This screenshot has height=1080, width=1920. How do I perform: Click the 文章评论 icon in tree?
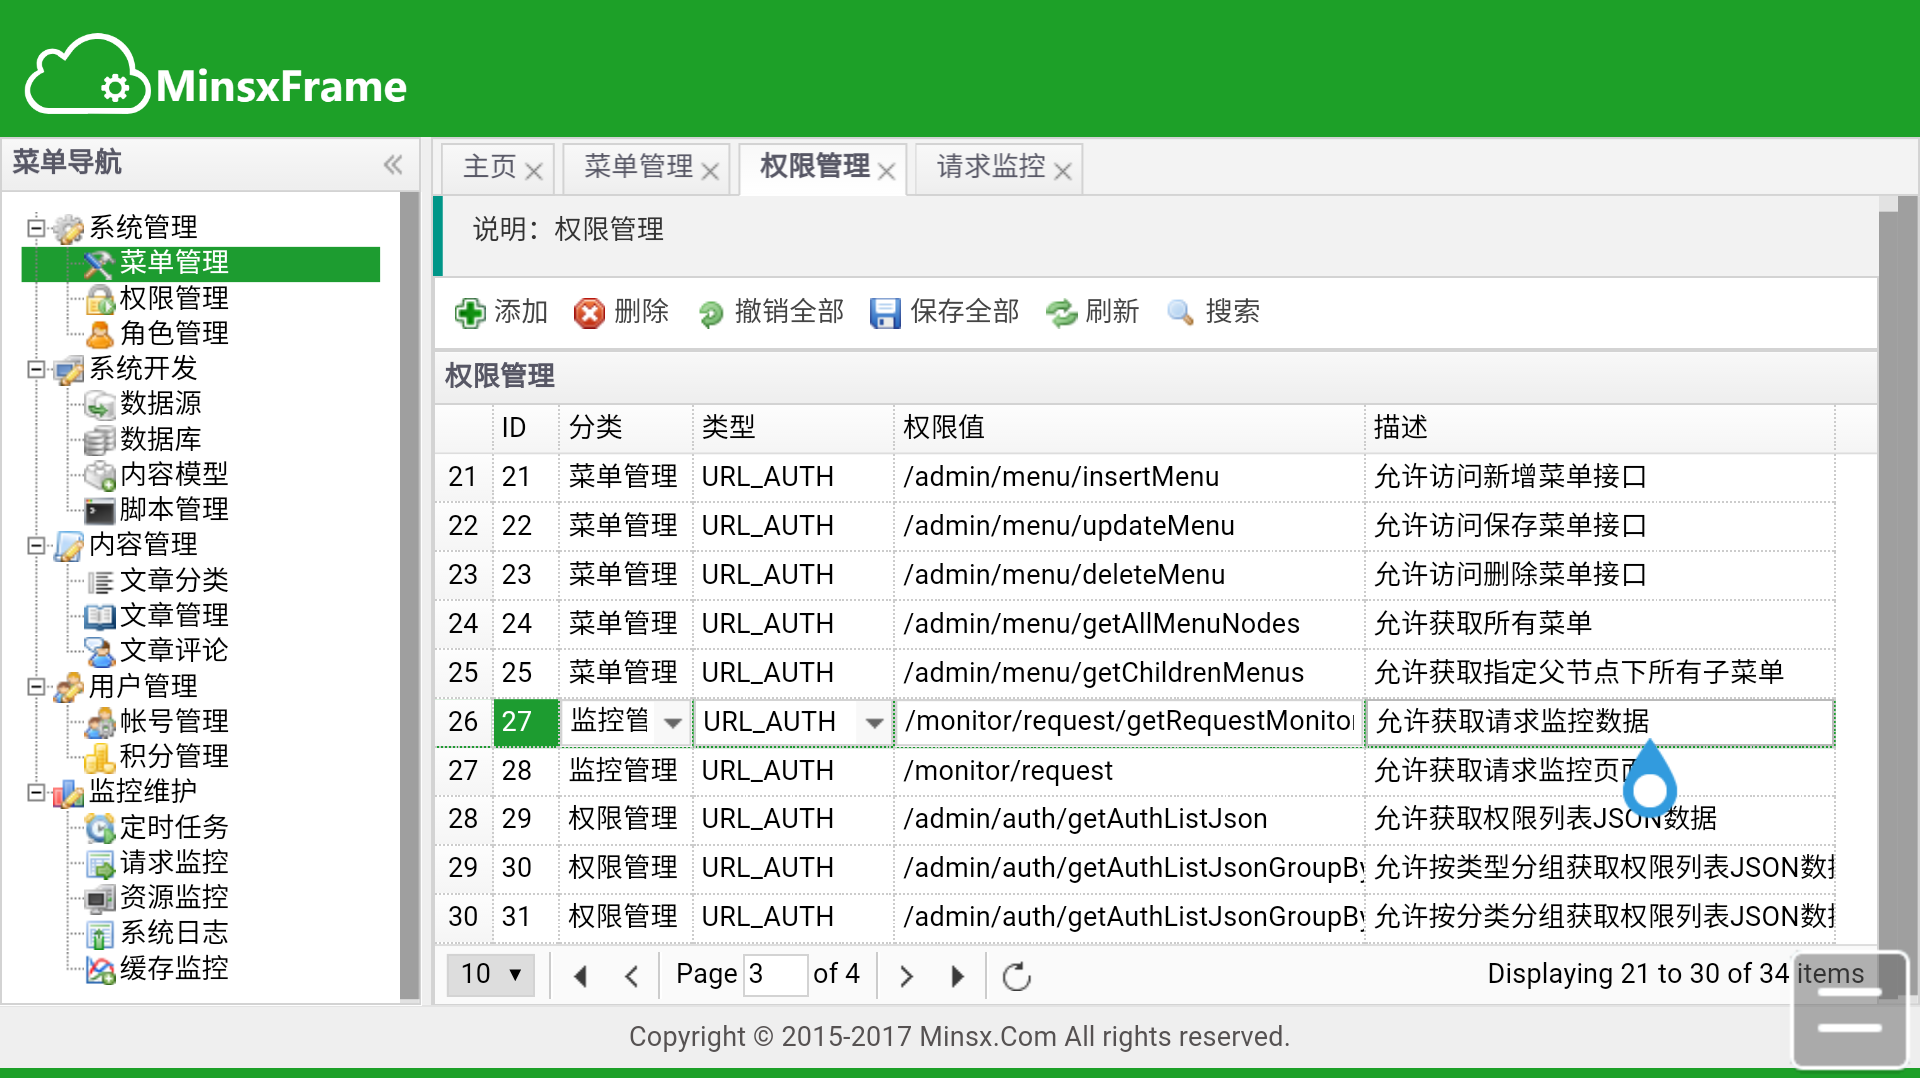tap(99, 652)
